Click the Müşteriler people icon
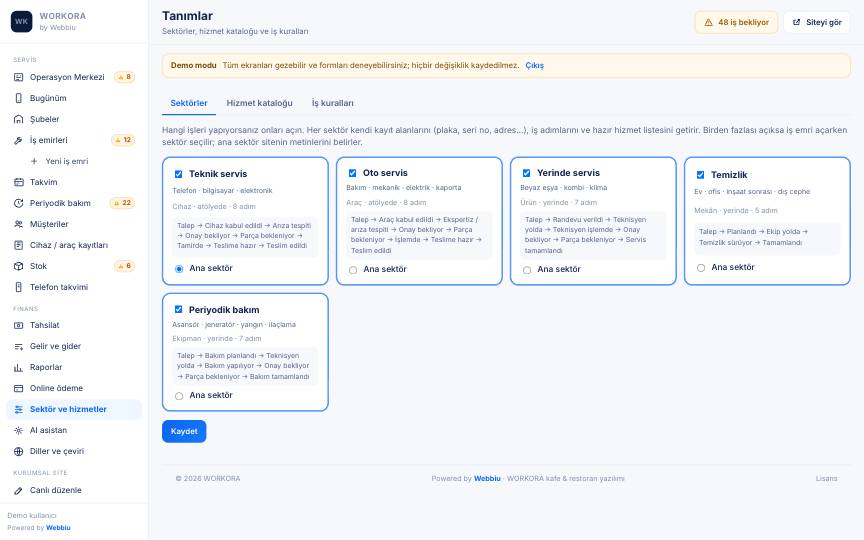The height and width of the screenshot is (540, 864). point(18,224)
